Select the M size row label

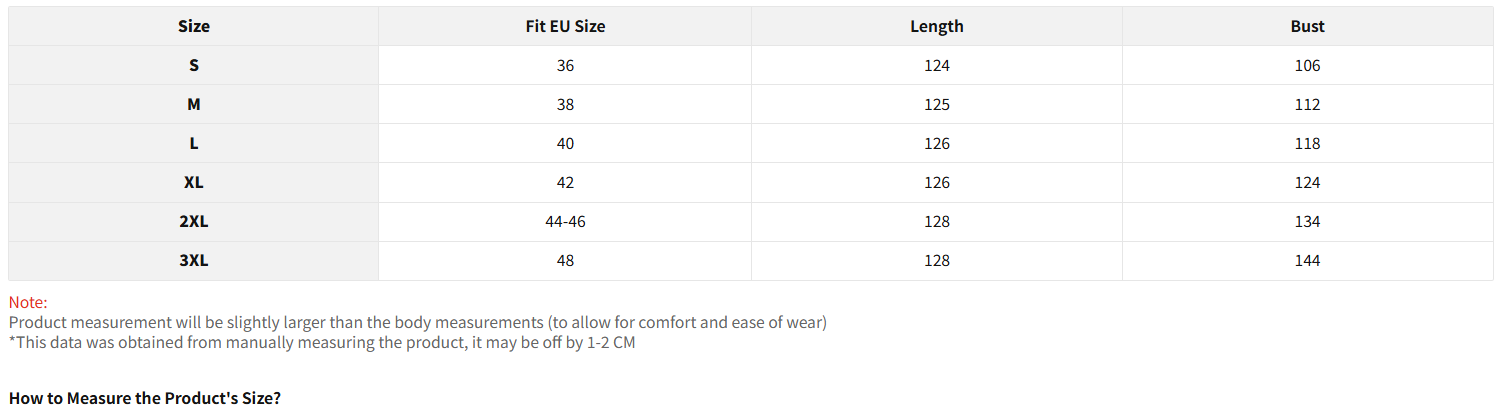(x=194, y=104)
